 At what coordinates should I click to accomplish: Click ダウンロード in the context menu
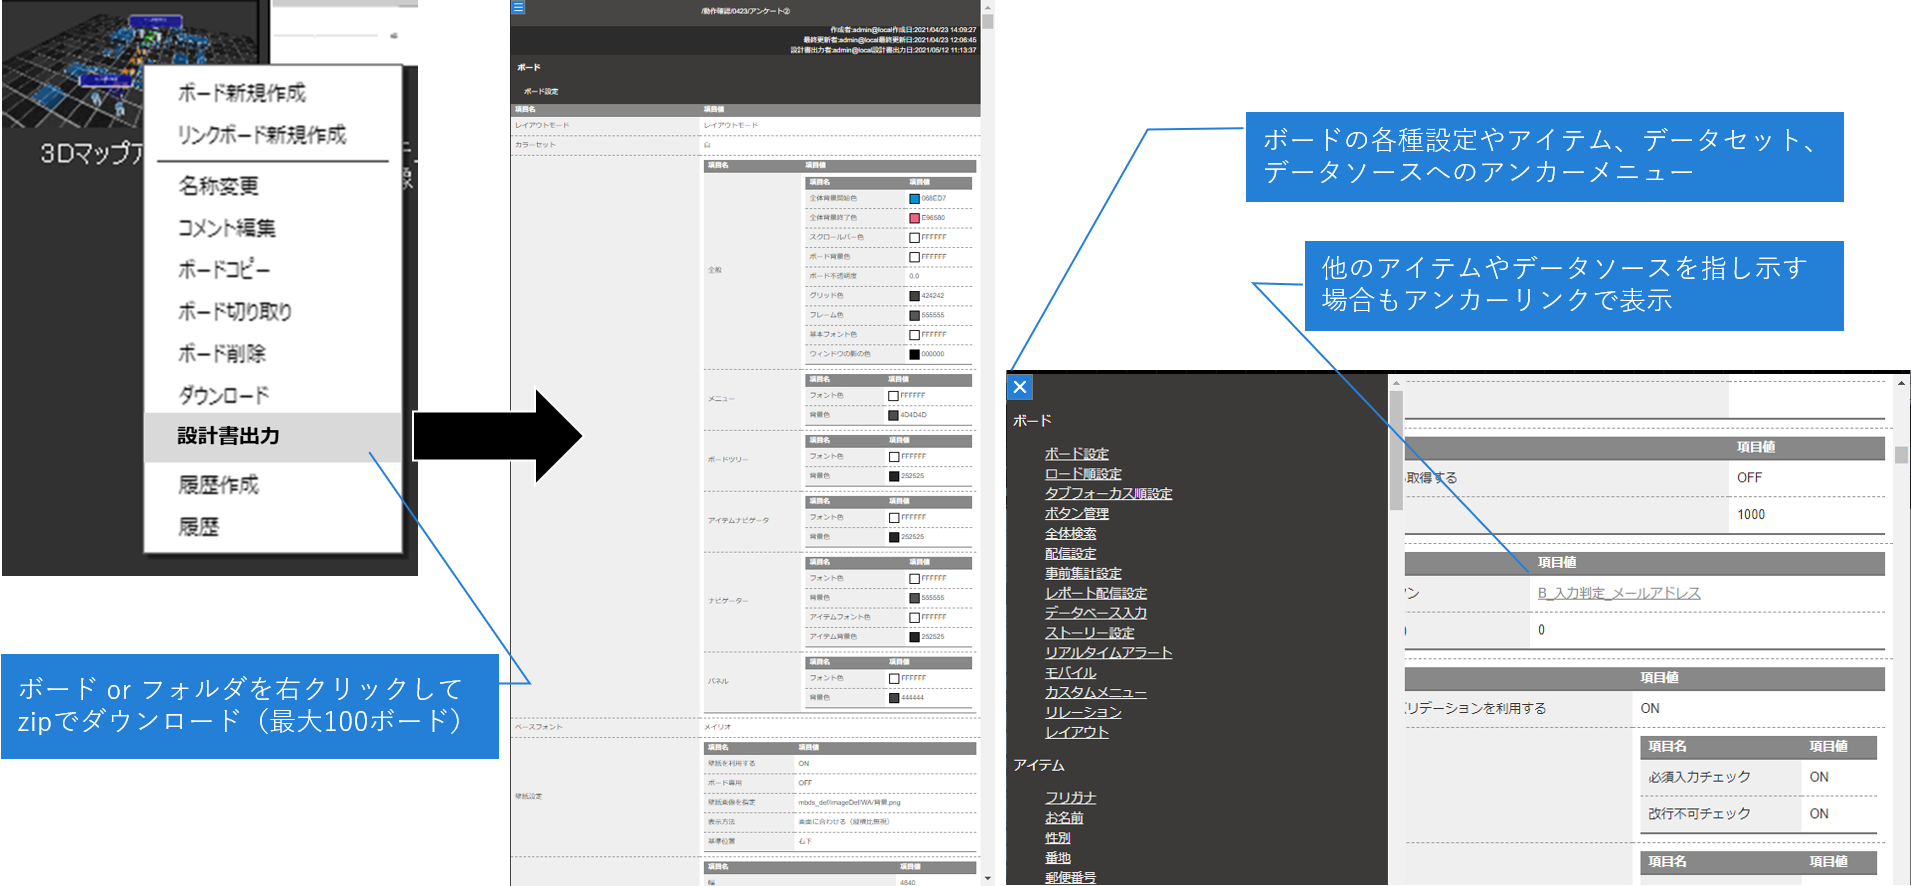coord(223,395)
